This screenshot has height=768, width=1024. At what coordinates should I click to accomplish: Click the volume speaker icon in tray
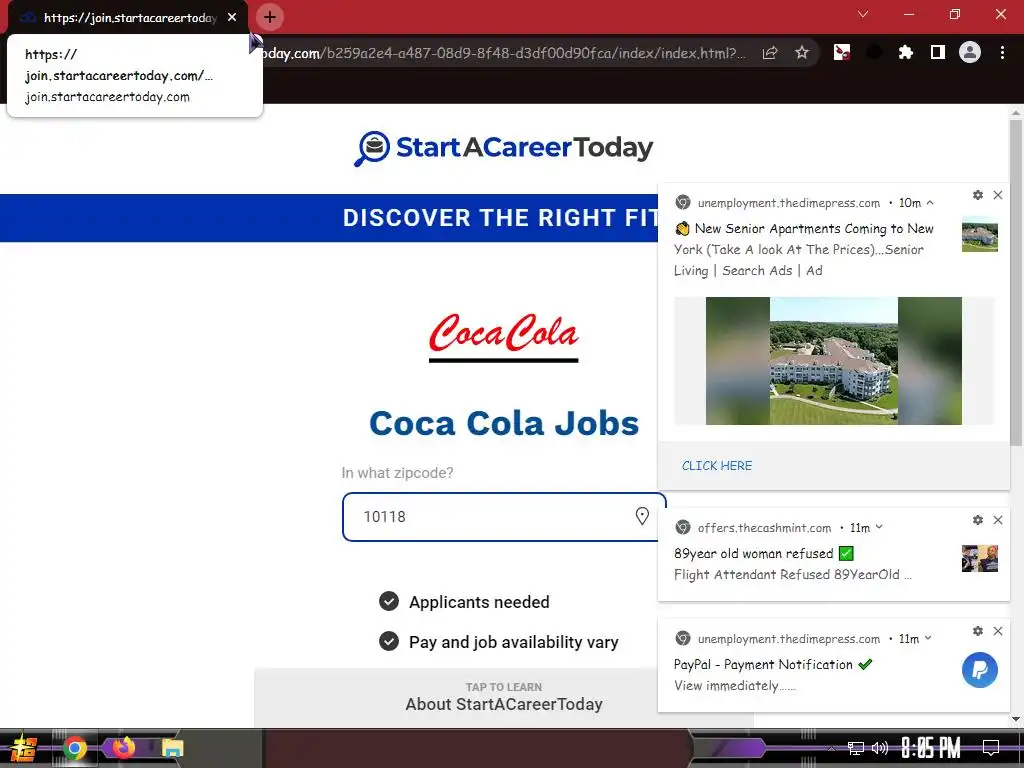click(x=880, y=748)
